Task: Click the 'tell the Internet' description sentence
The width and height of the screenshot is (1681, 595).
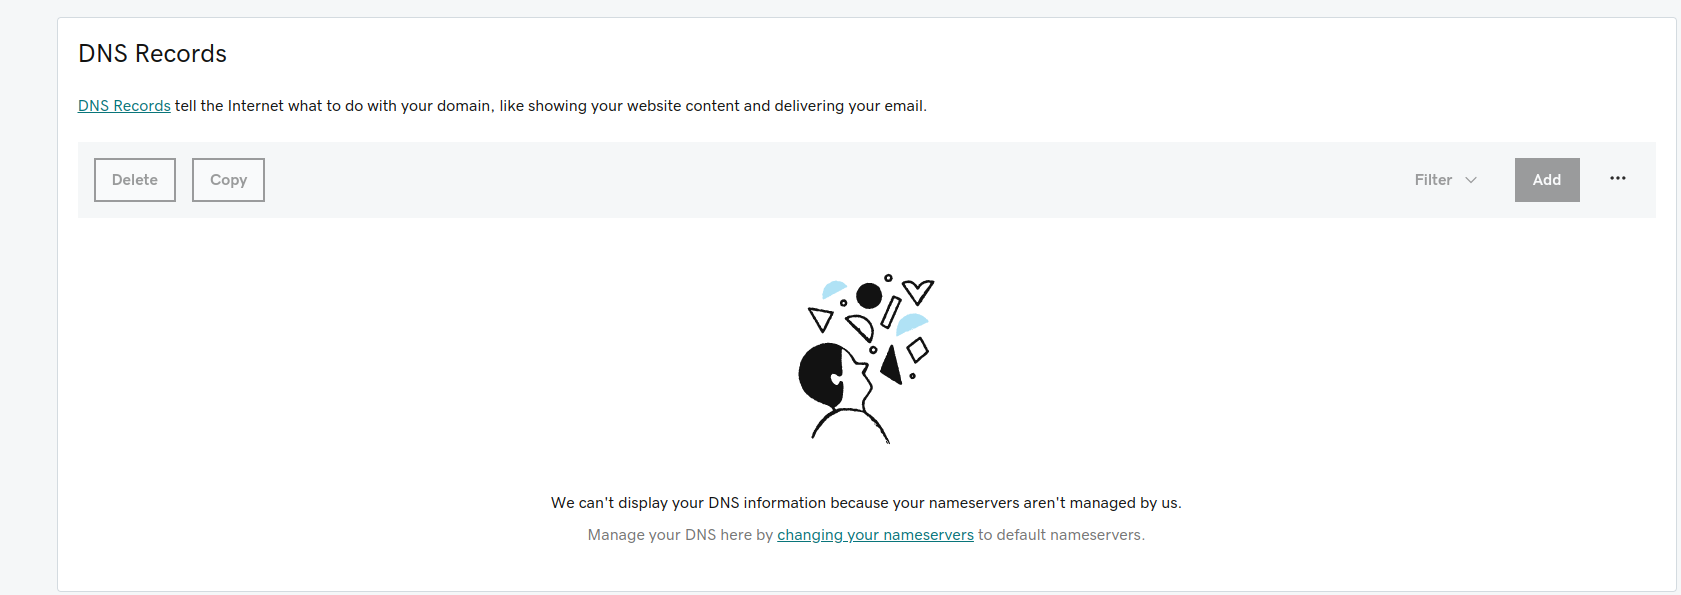Action: pyautogui.click(x=551, y=106)
